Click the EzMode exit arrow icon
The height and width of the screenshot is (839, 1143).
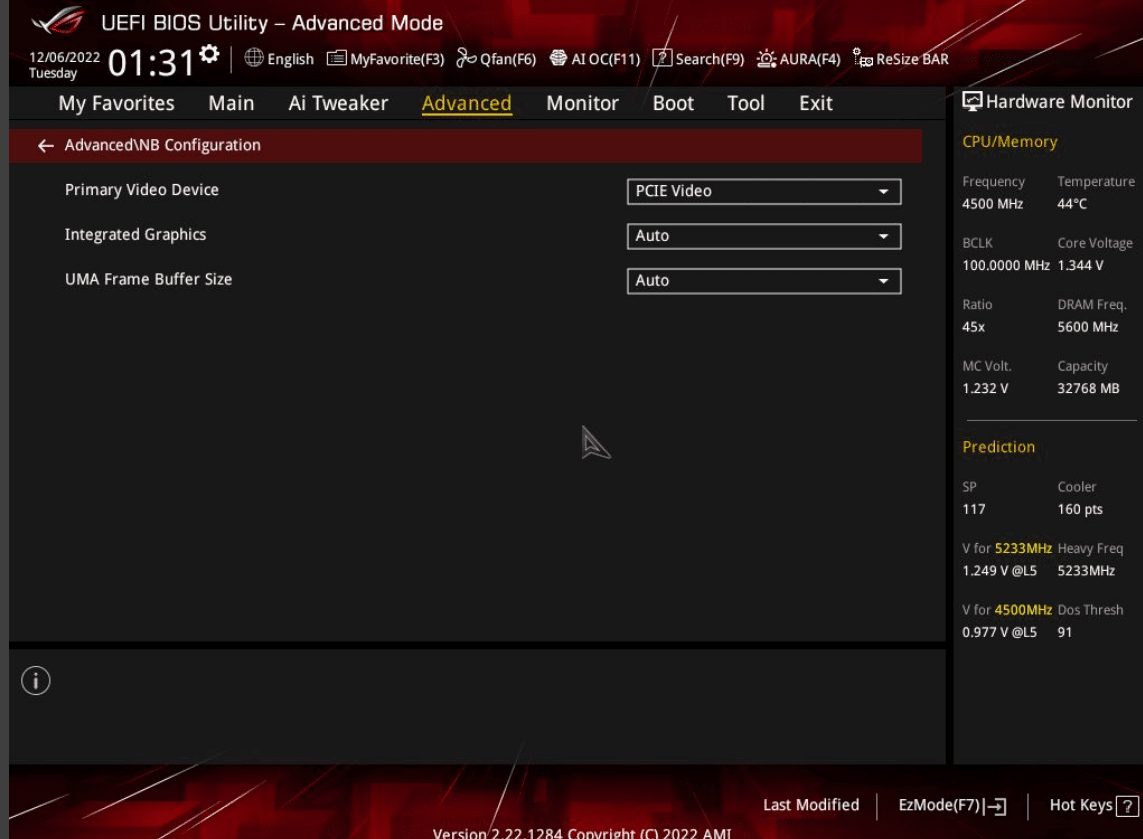tap(996, 806)
